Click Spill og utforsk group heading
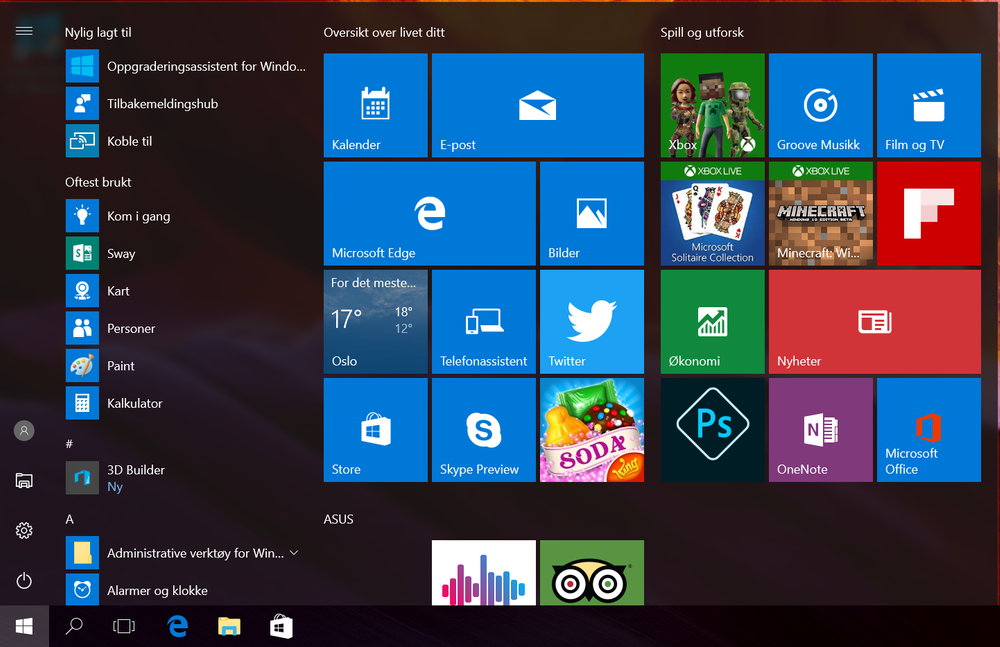1000x647 pixels. [702, 33]
